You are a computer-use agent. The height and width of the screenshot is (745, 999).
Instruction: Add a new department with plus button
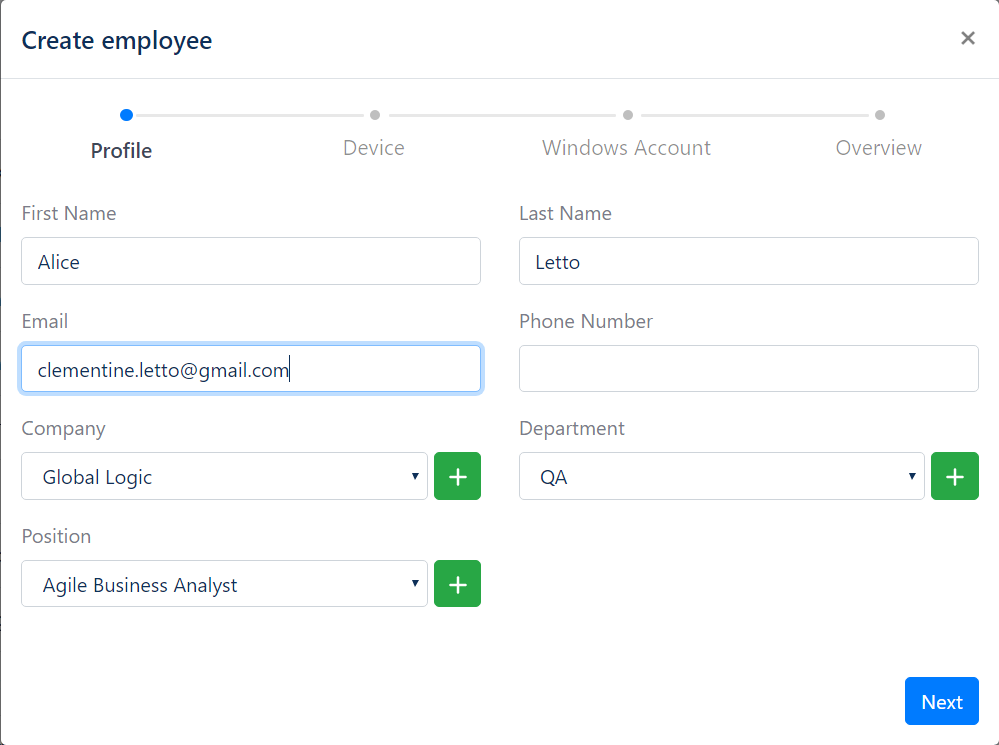(x=954, y=476)
